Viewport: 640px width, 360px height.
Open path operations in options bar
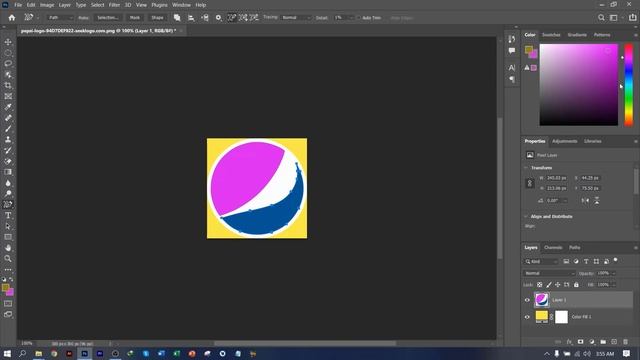point(177,18)
